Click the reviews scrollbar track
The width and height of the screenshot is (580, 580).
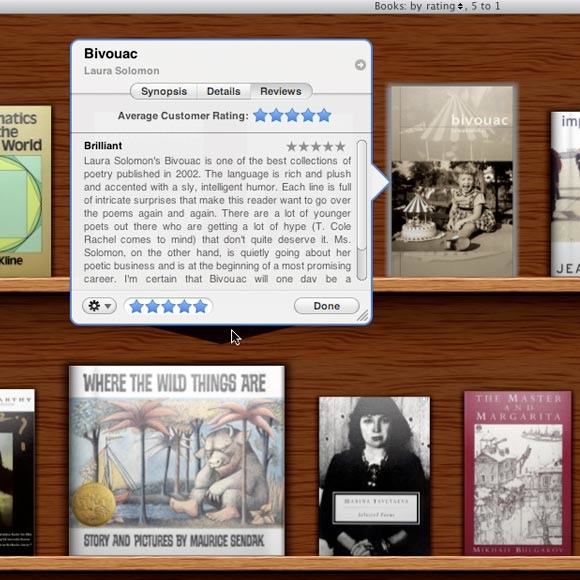362,210
